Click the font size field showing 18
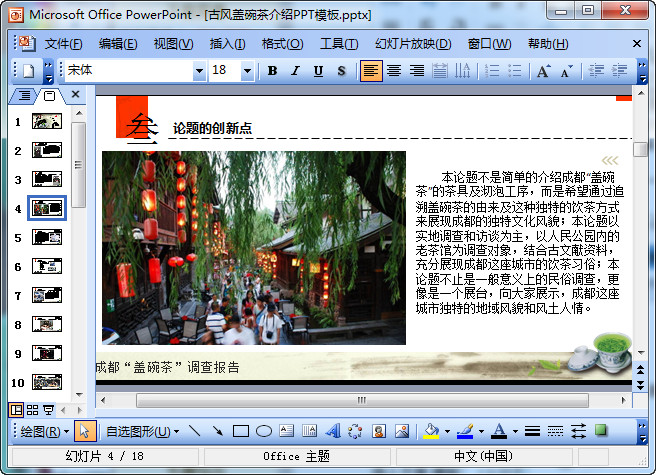Screen dimensions: 656x475 (225, 70)
